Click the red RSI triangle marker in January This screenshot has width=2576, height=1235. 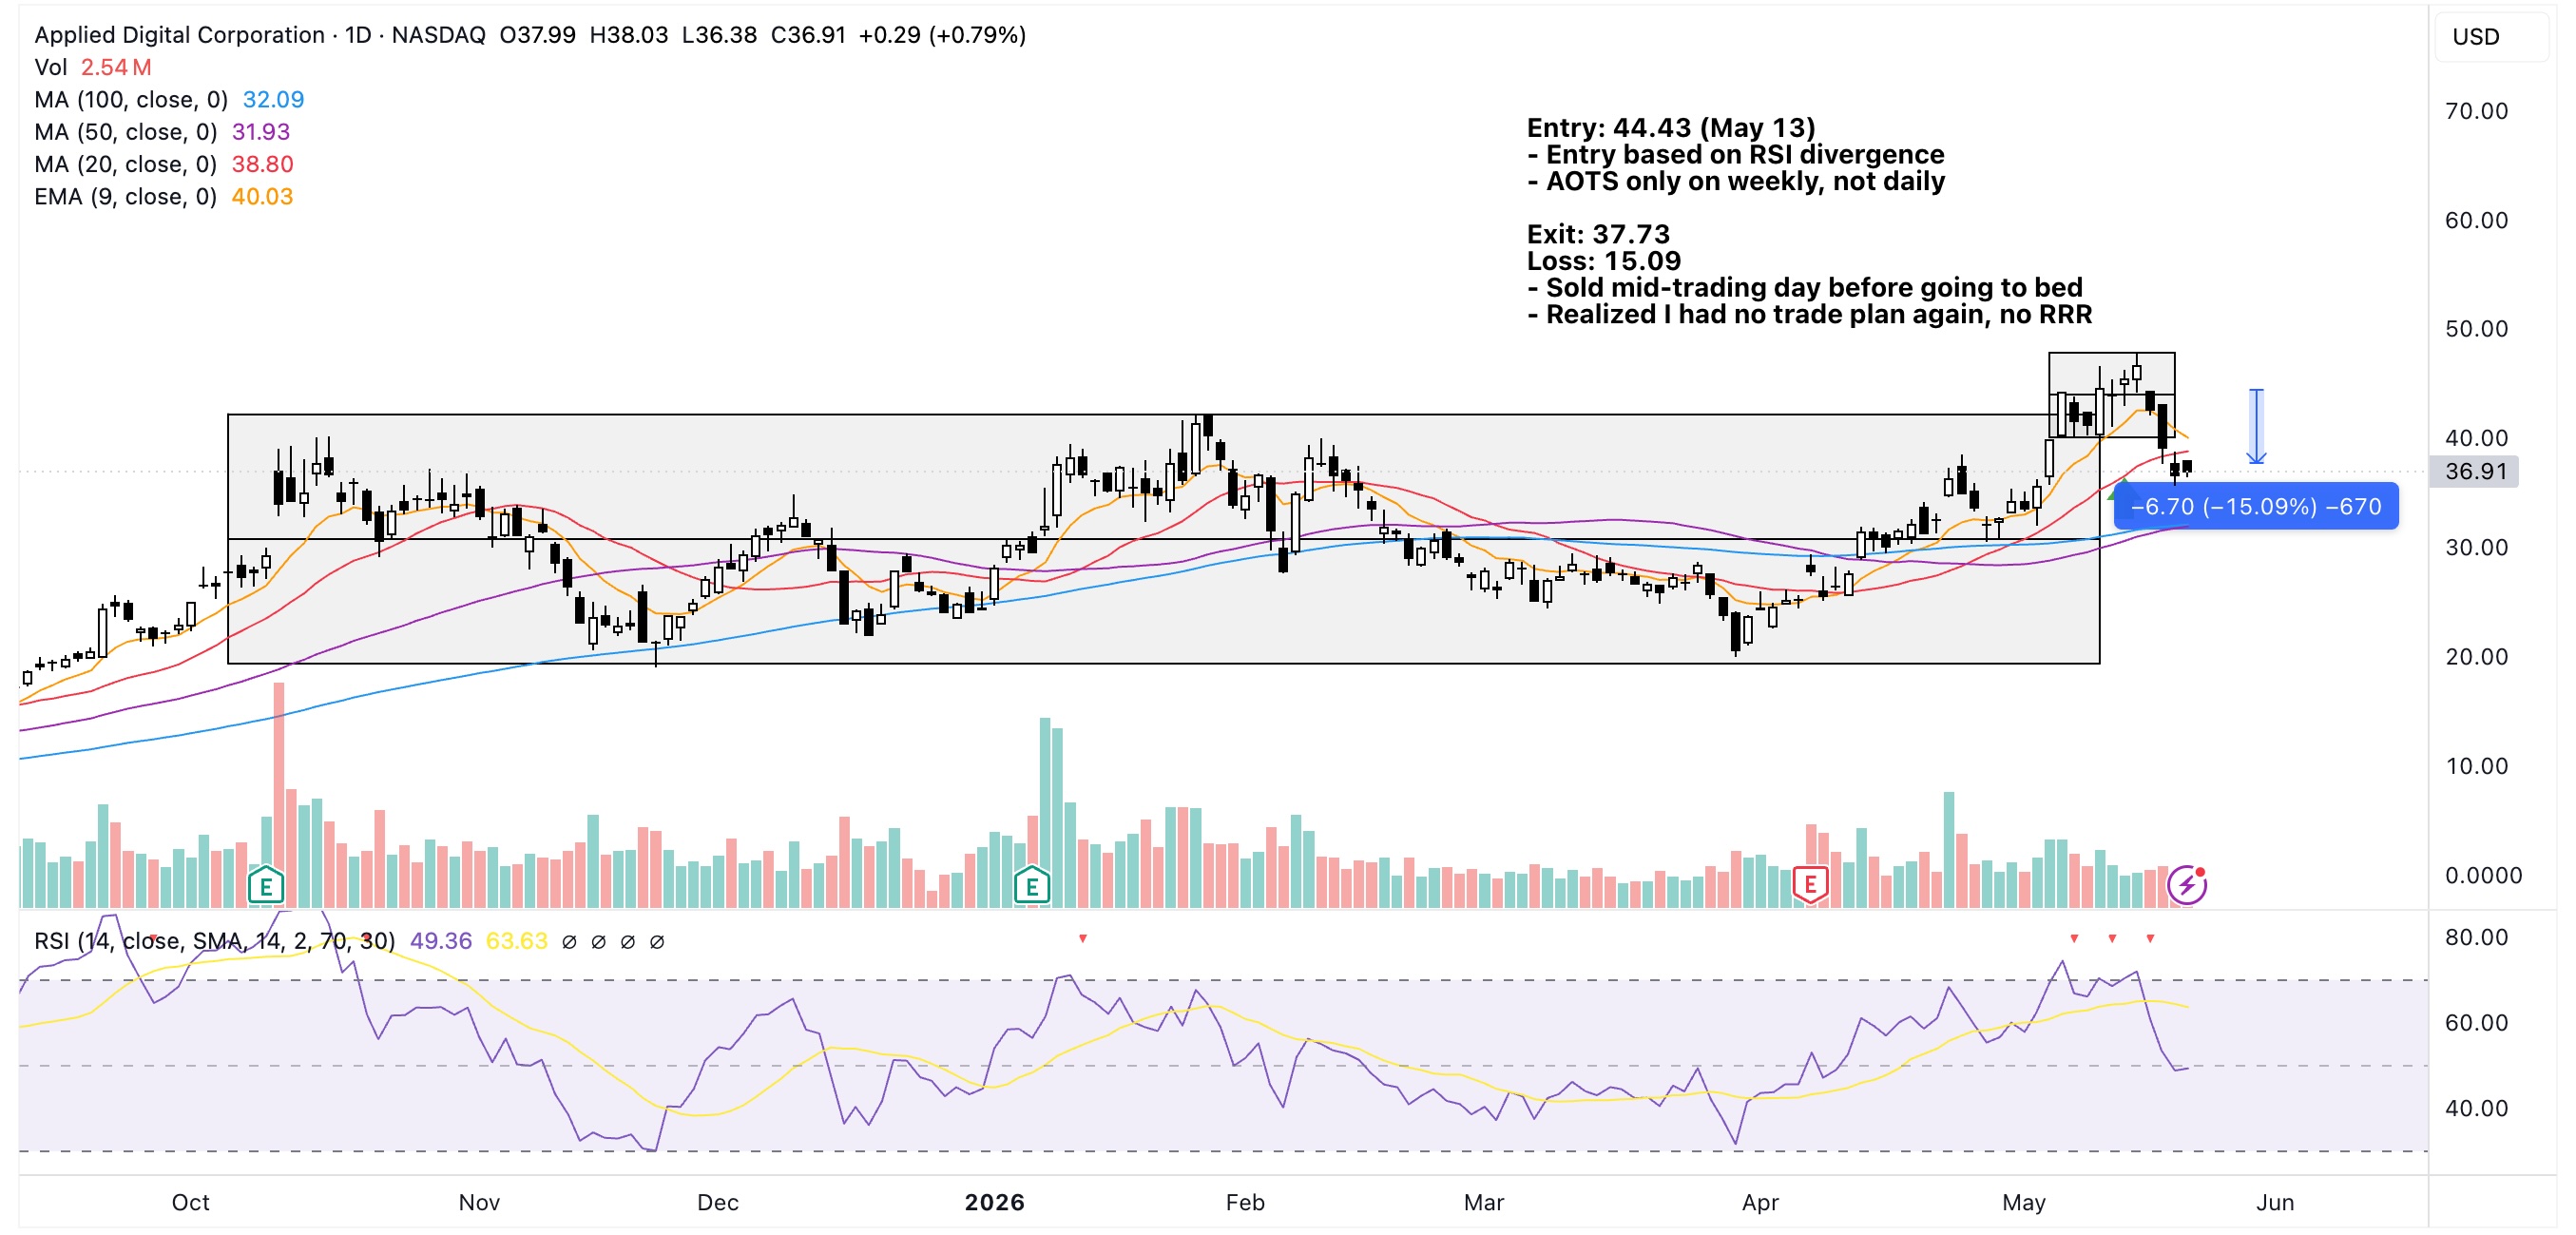(1083, 938)
